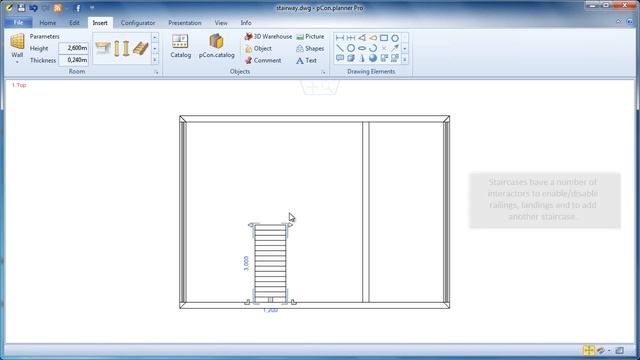Select the ellipse drawing tool
This screenshot has width=640, height=360.
point(362,48)
